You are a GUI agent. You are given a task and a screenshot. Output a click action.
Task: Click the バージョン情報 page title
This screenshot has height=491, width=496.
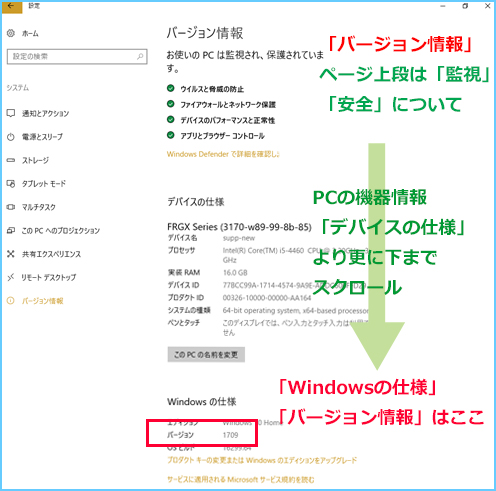(x=205, y=33)
